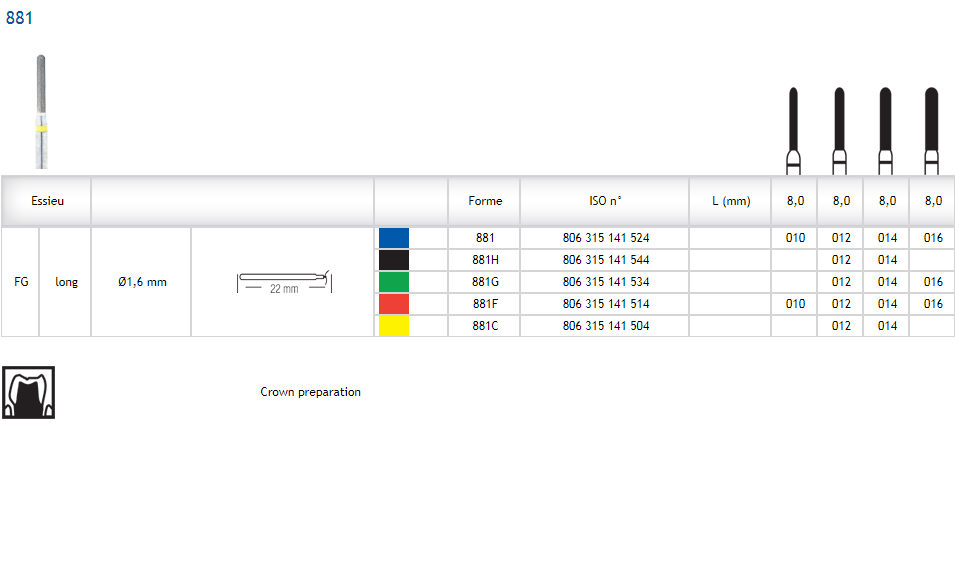Click bur silhouette above the 010 column

[x=794, y=130]
